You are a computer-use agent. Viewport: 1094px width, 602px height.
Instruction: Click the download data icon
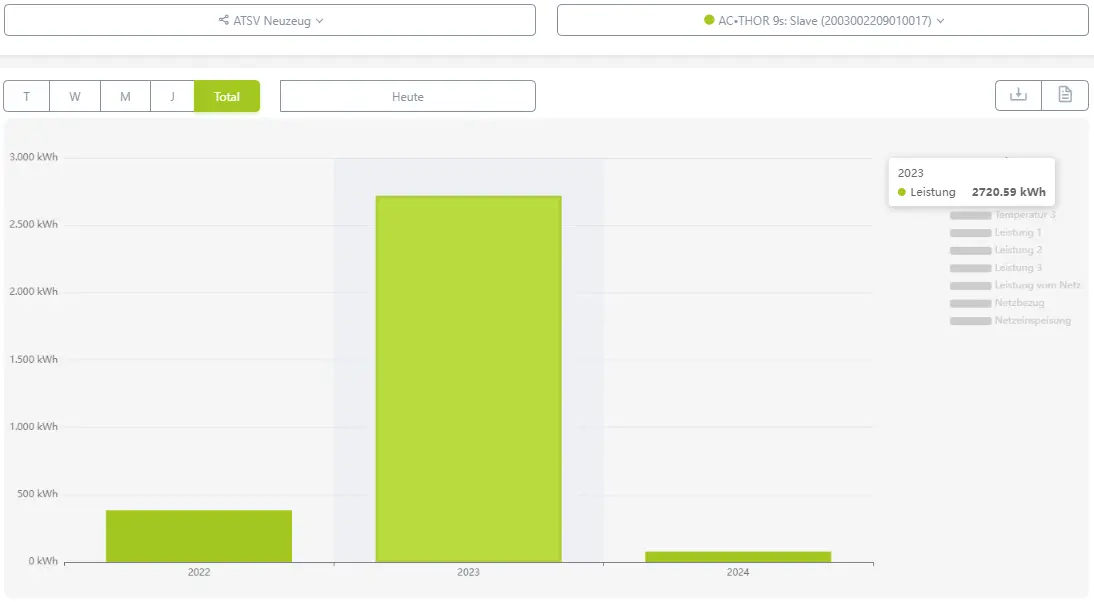(x=1019, y=95)
